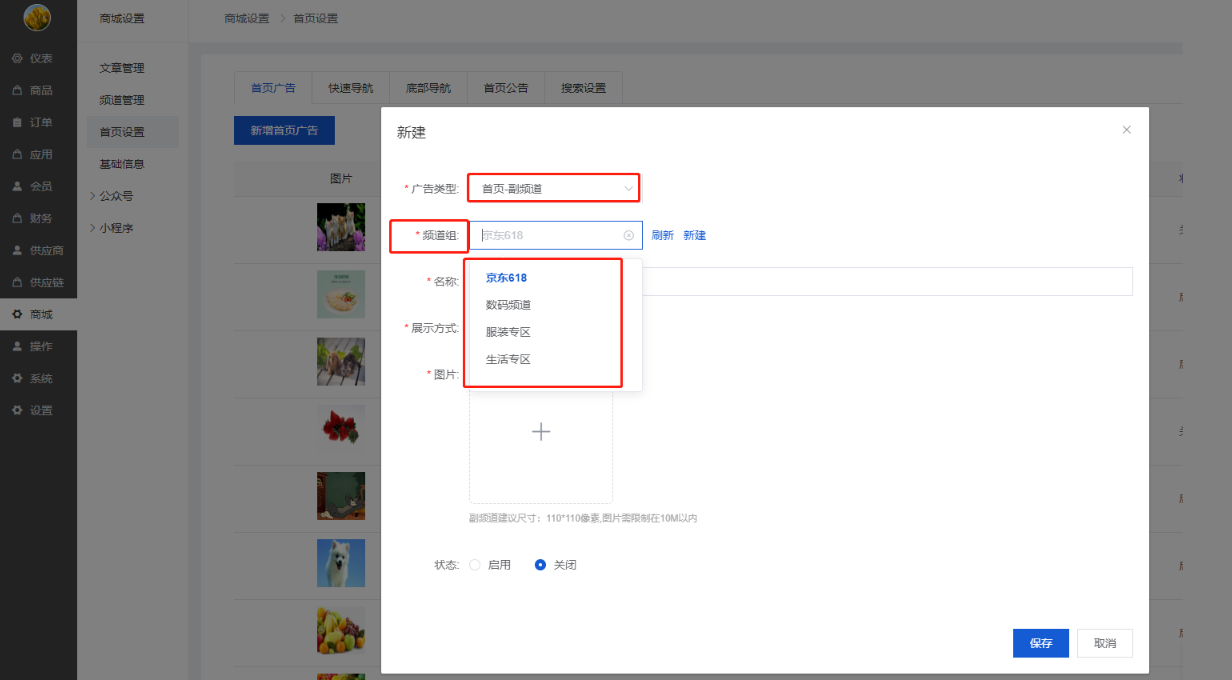Select the 关闭 status radio button

coord(541,565)
